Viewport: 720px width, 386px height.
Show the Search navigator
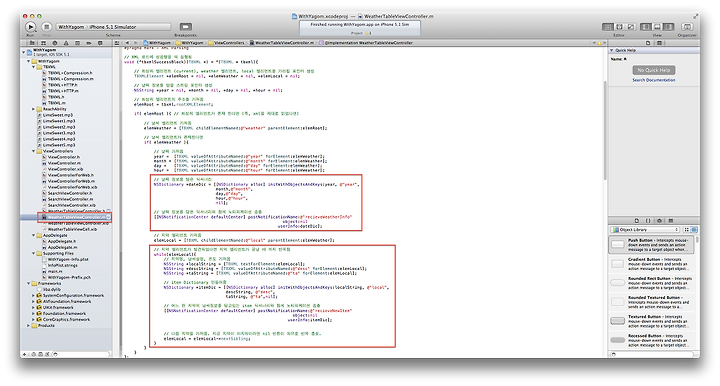click(x=55, y=43)
